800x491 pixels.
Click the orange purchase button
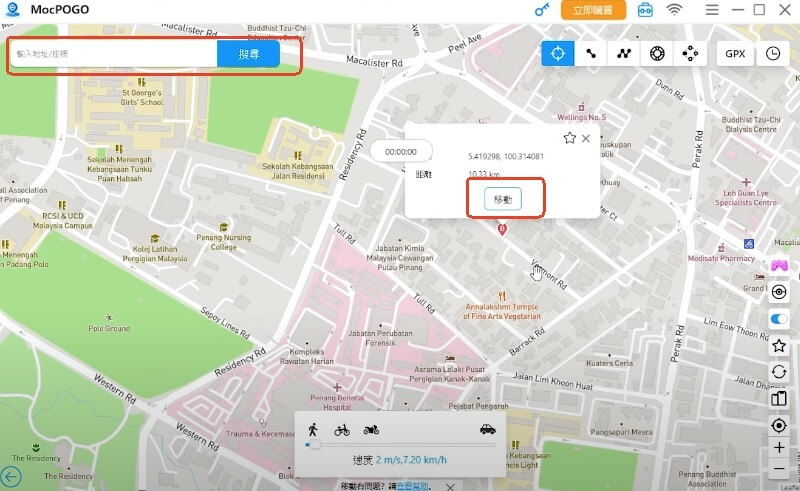593,10
